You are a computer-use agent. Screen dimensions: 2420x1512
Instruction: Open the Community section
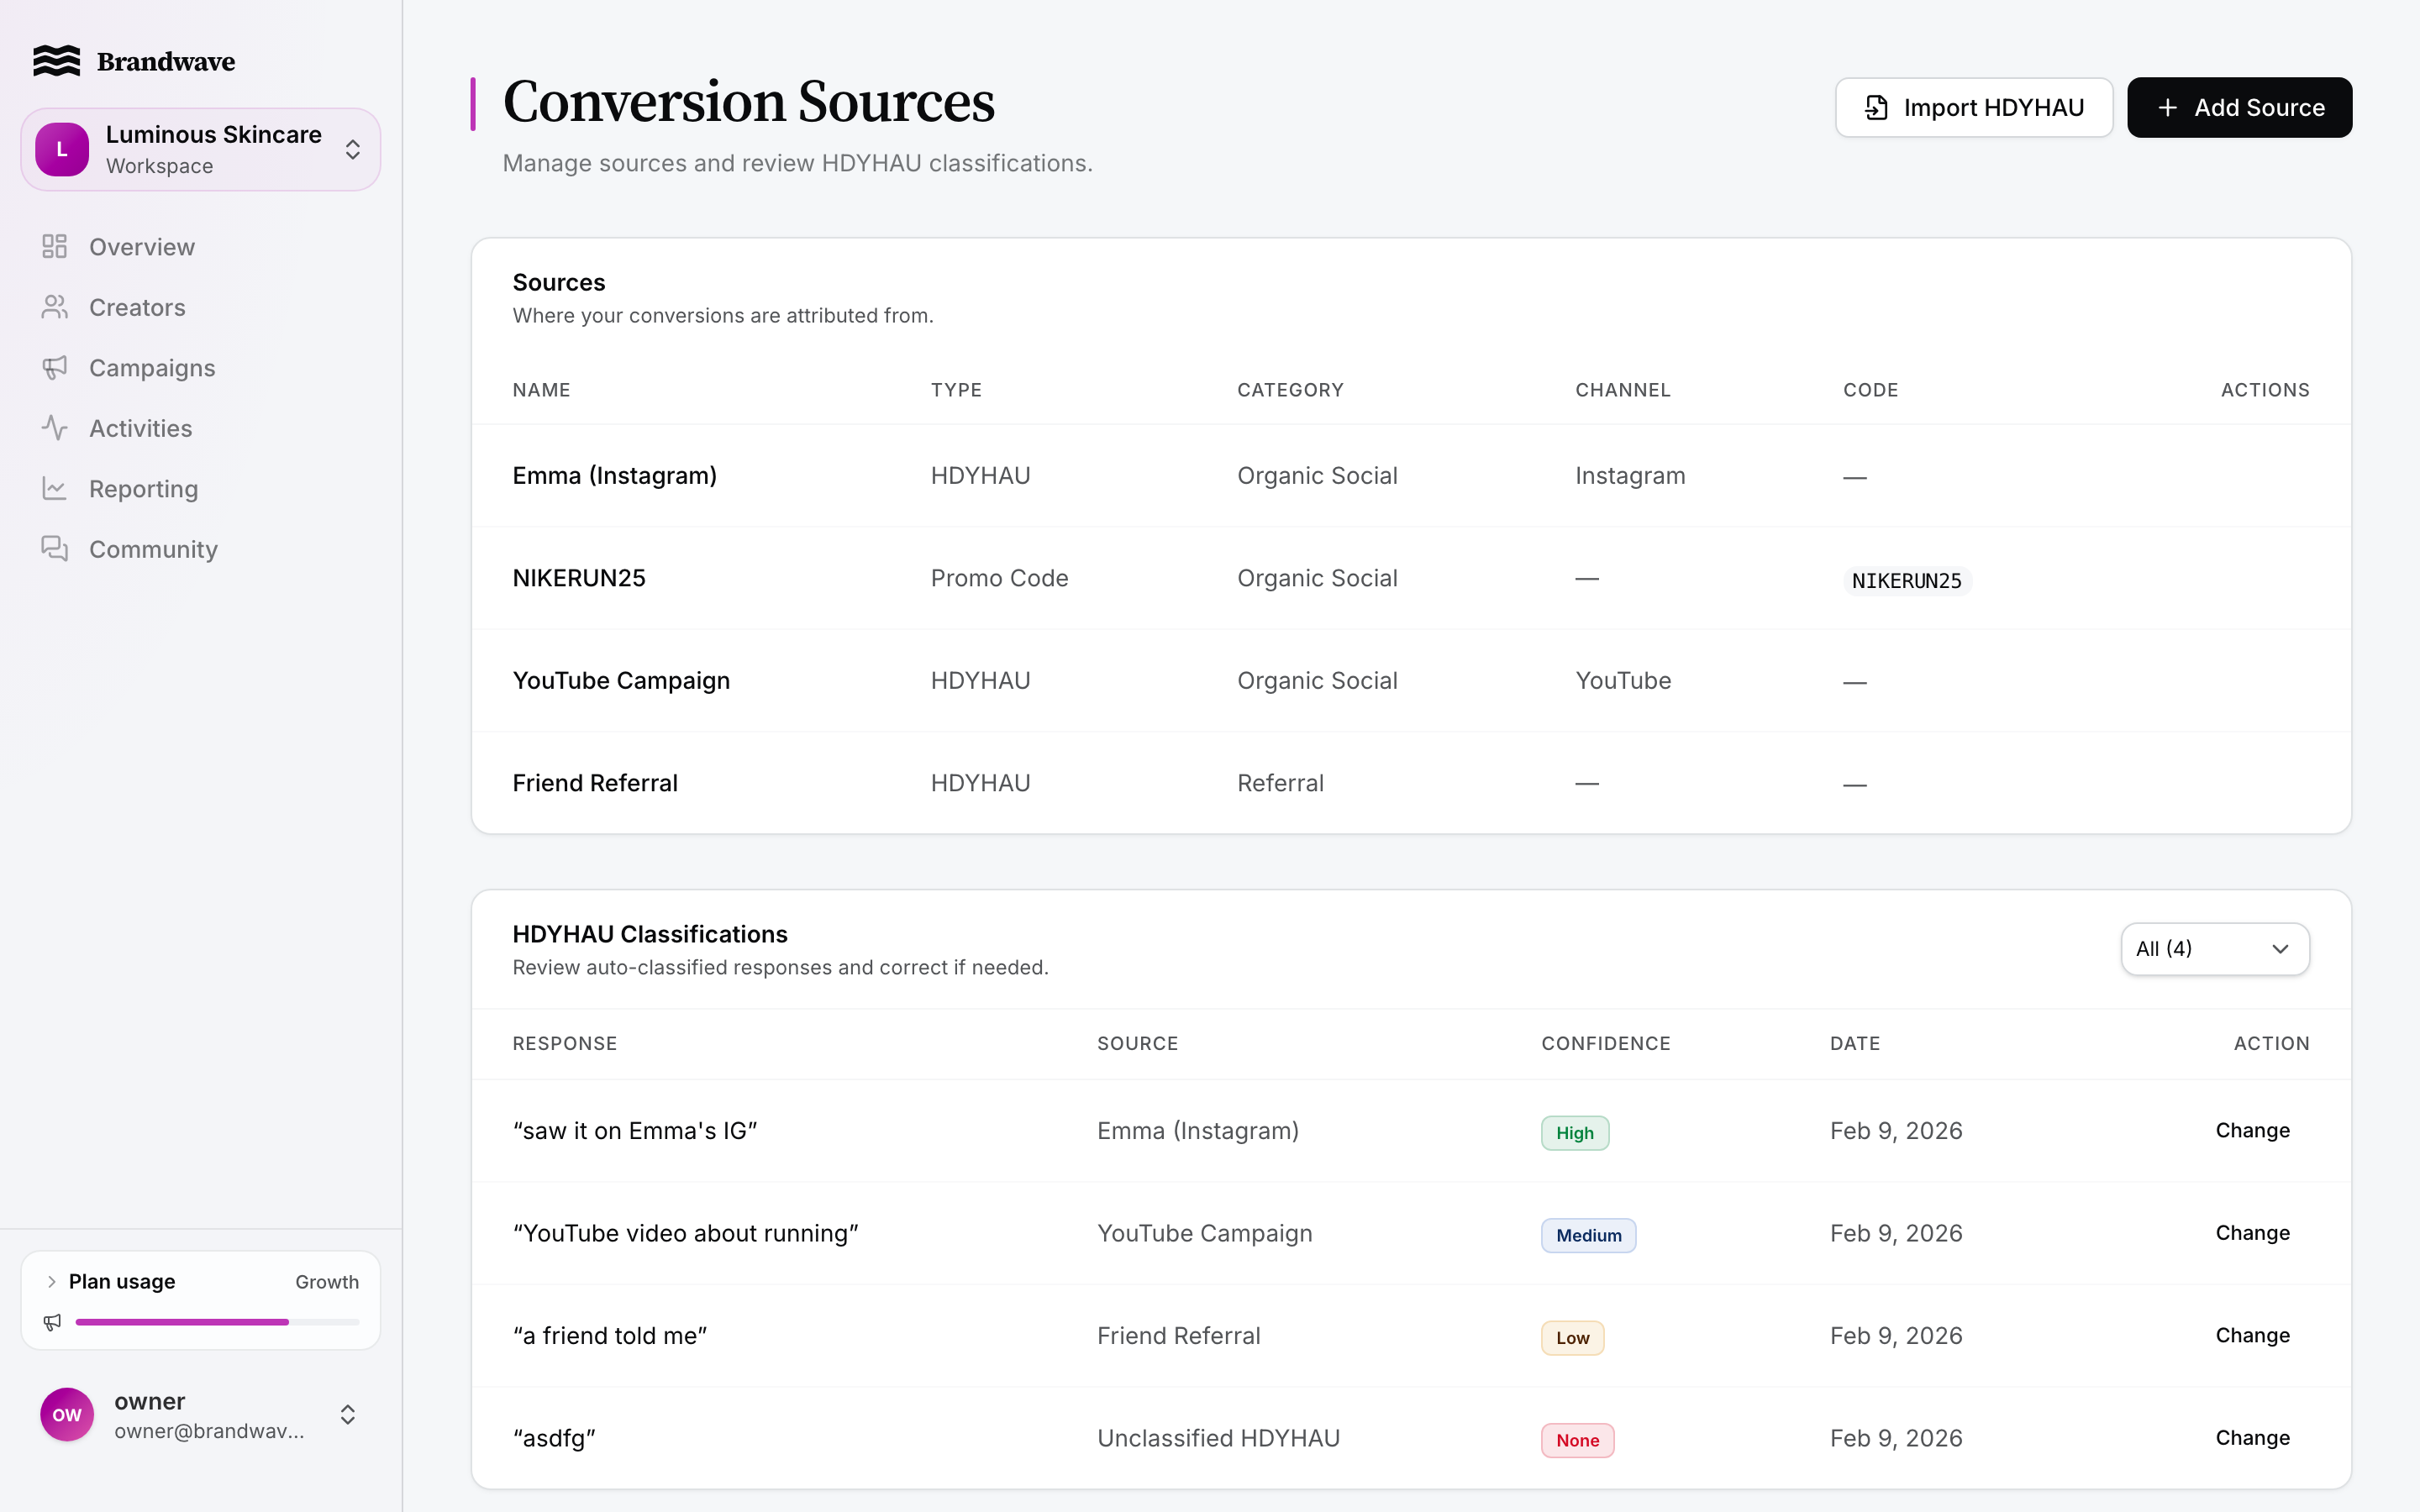153,549
